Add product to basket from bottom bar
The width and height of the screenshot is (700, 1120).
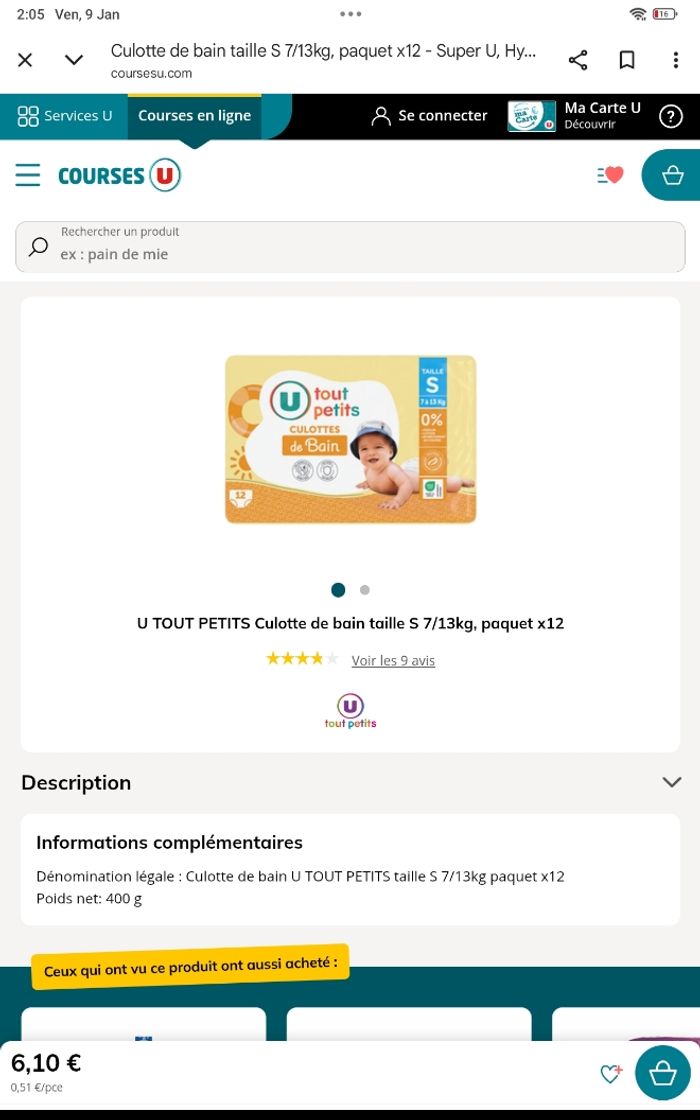(663, 1072)
